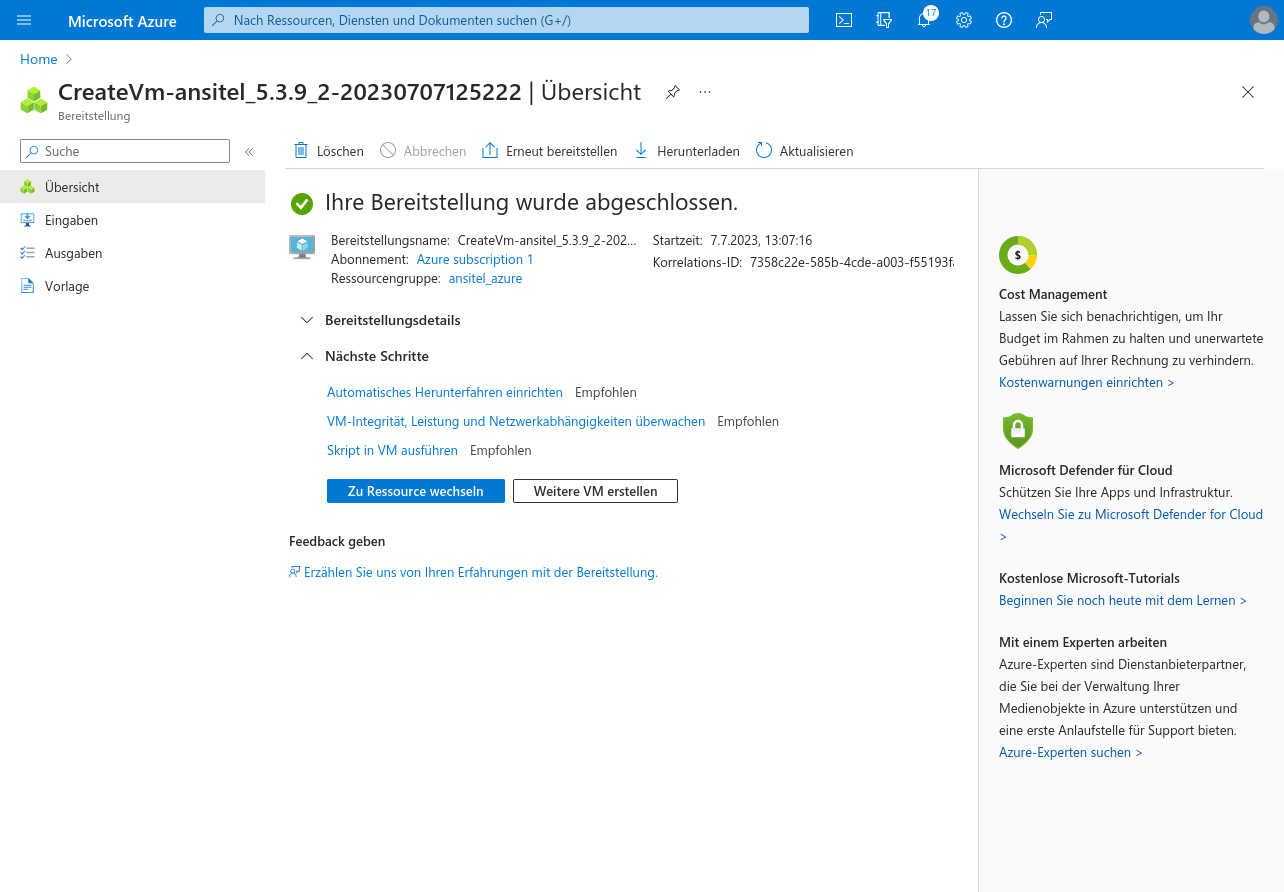This screenshot has width=1284, height=892.
Task: Click the Zu Ressource wechseln button
Action: 415,491
